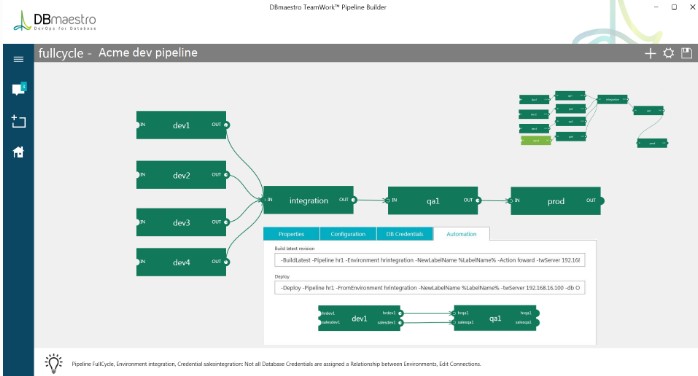
Task: Select the dev3 environment node
Action: tap(181, 222)
